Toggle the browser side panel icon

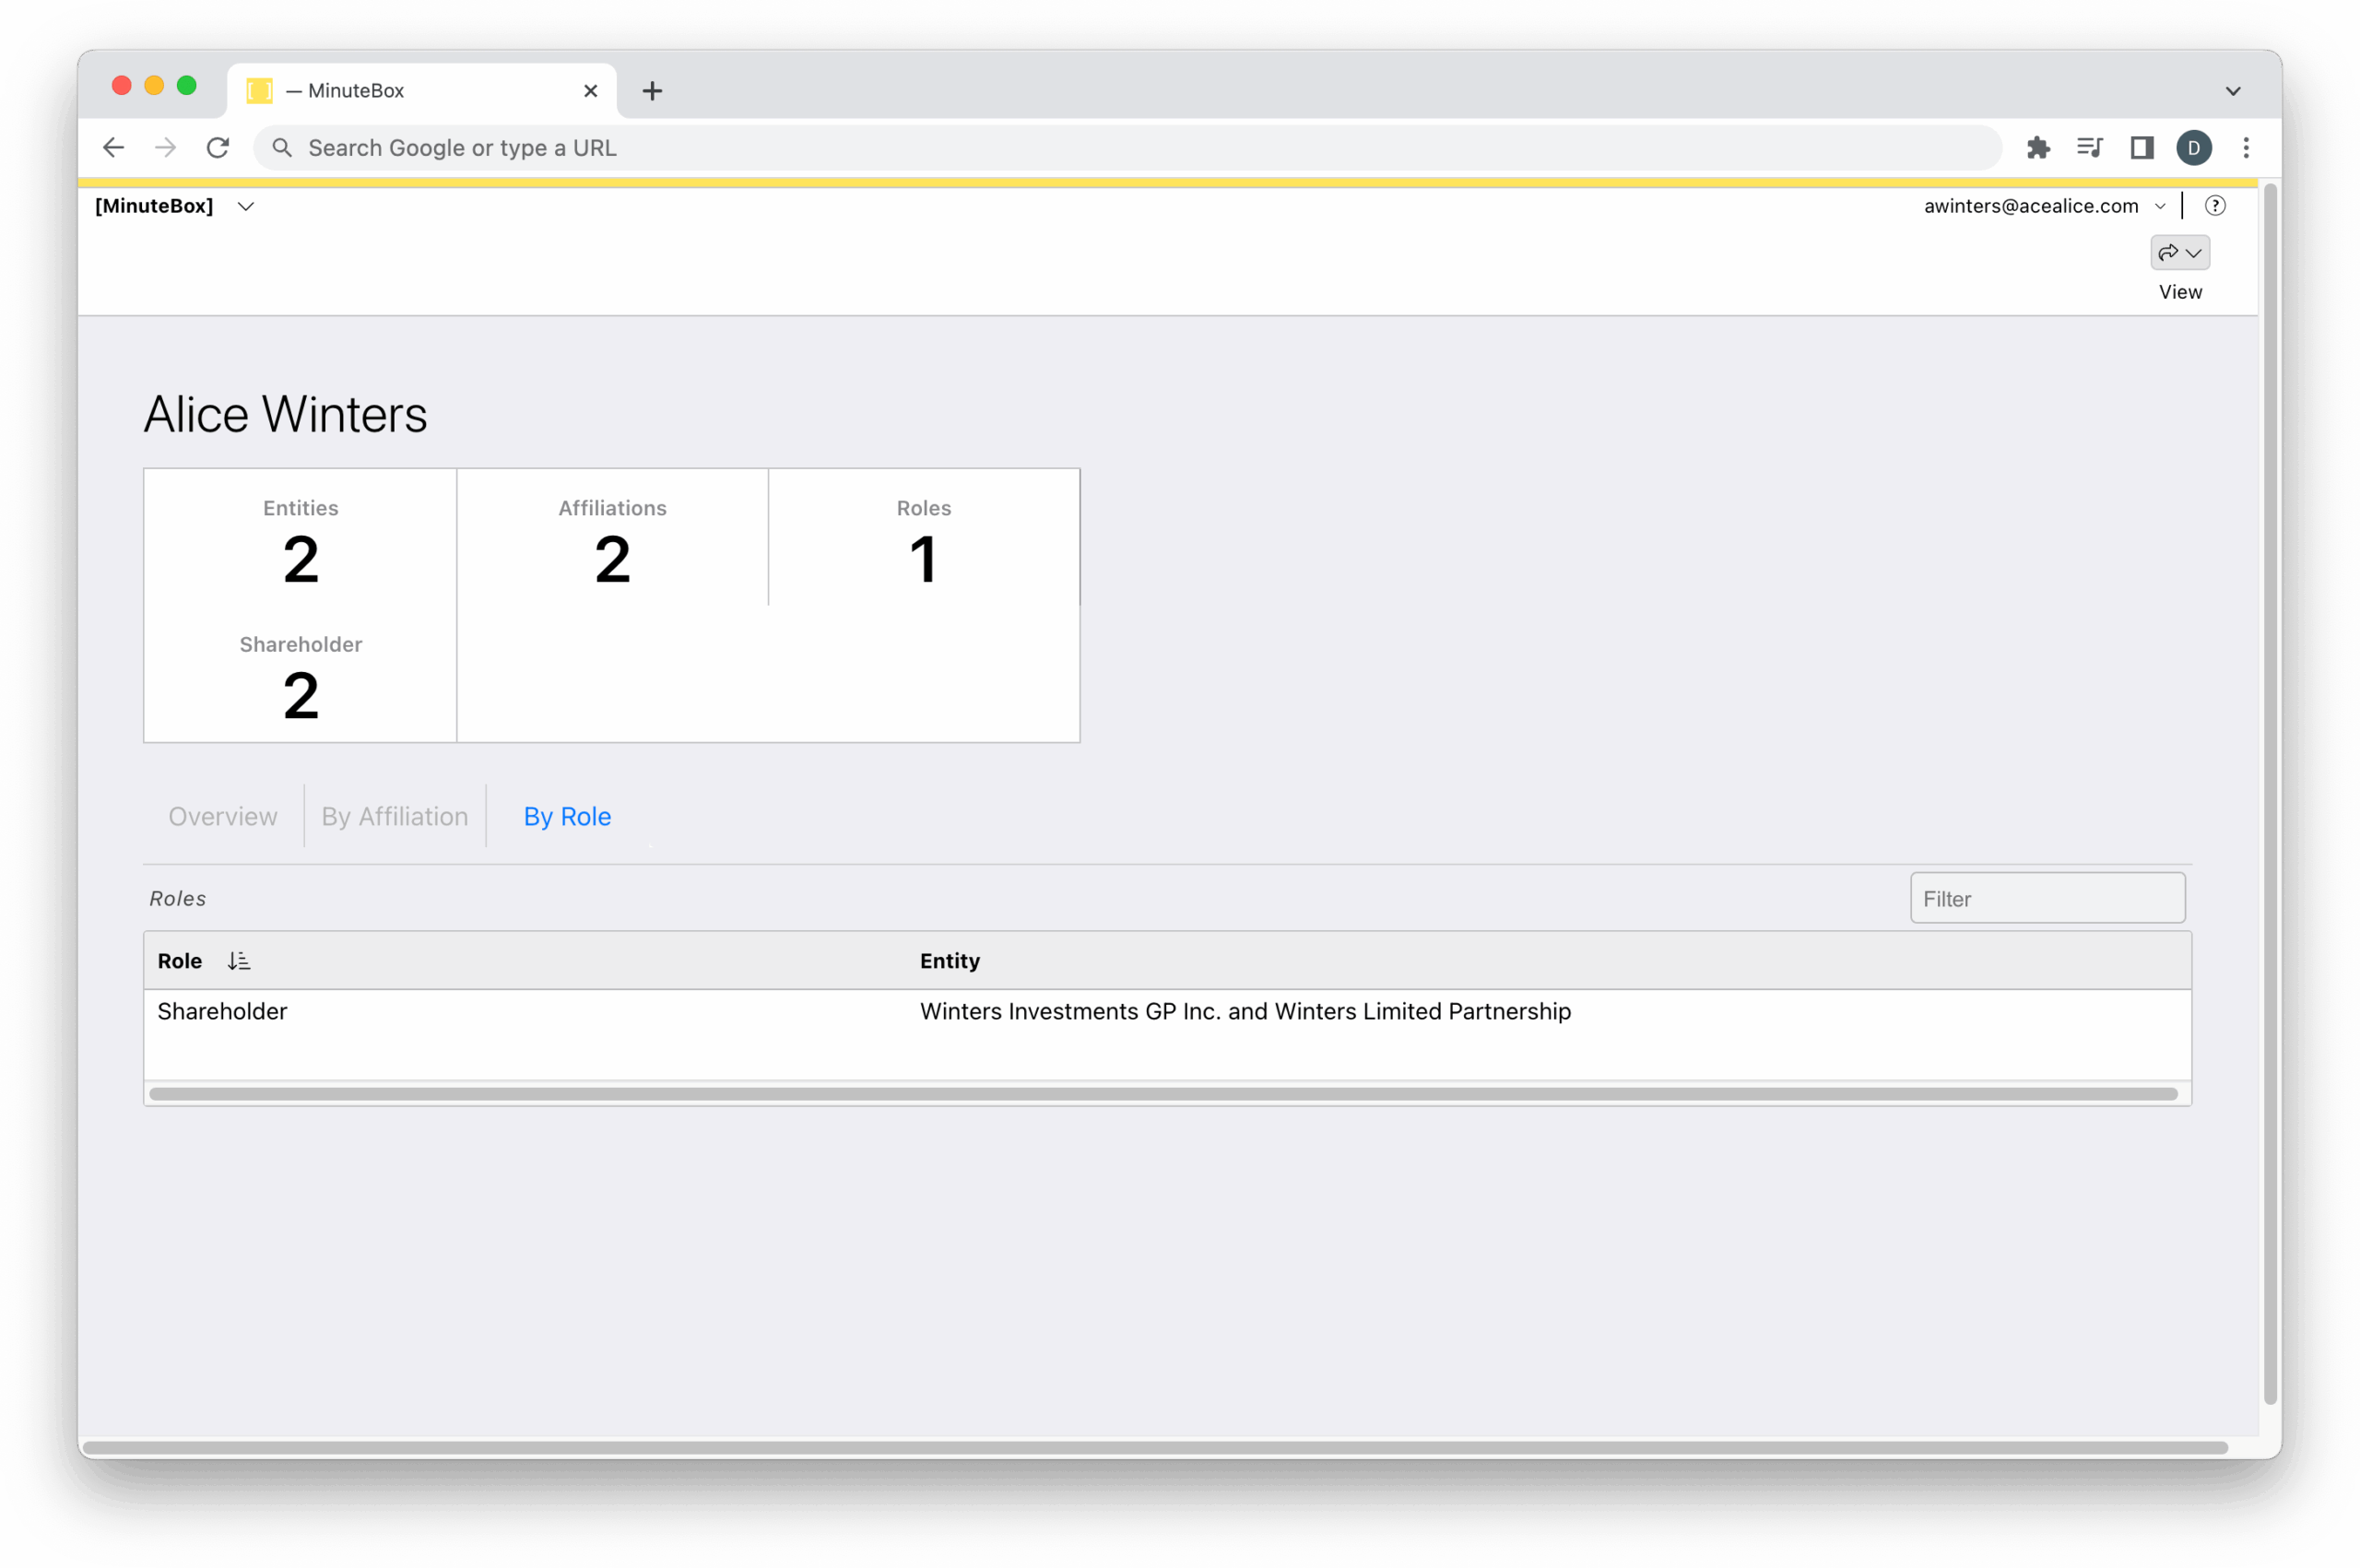[2141, 148]
